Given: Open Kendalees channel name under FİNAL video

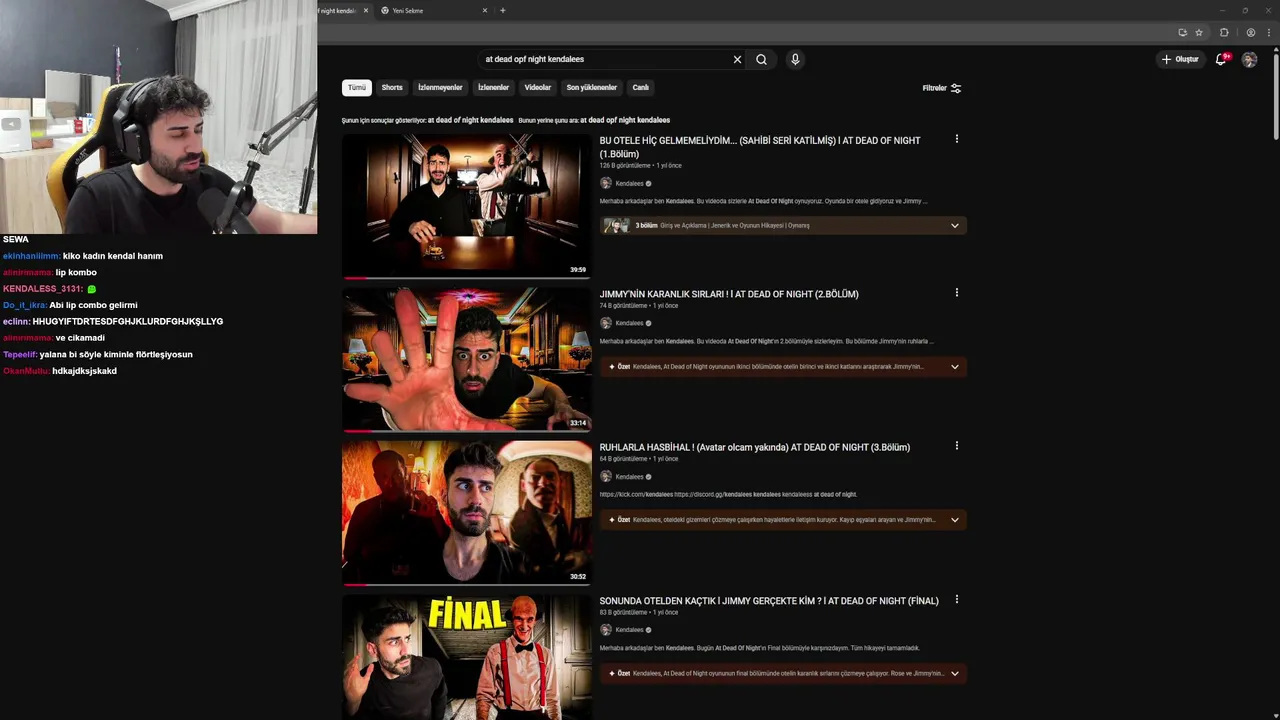Looking at the screenshot, I should [x=629, y=630].
